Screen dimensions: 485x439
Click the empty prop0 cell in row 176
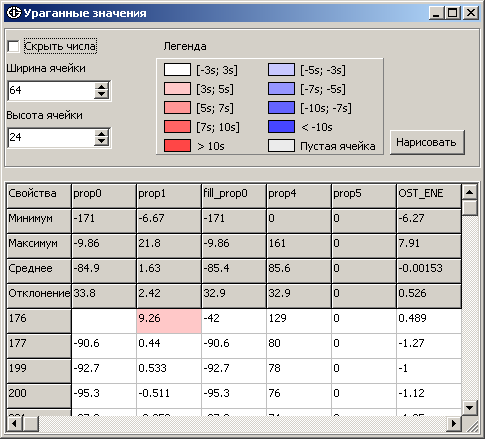104,321
